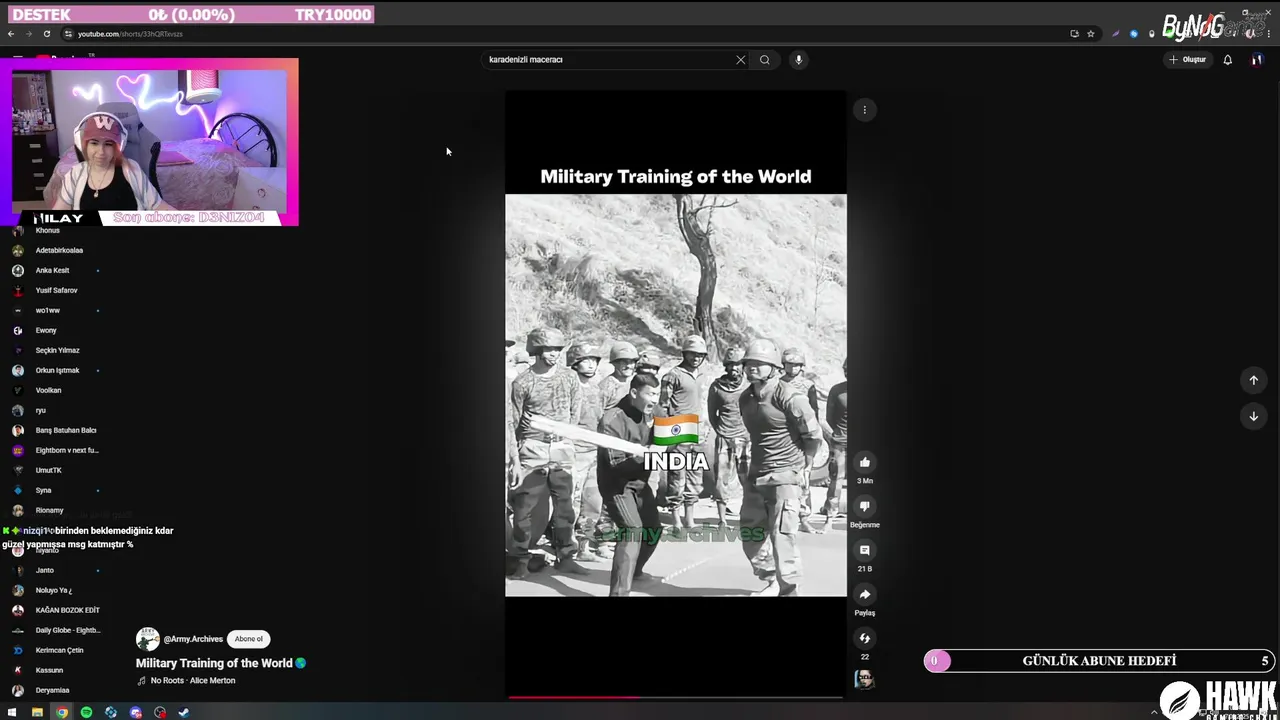Open the 'Oluştur' create button
This screenshot has width=1280, height=720.
pos(1188,60)
